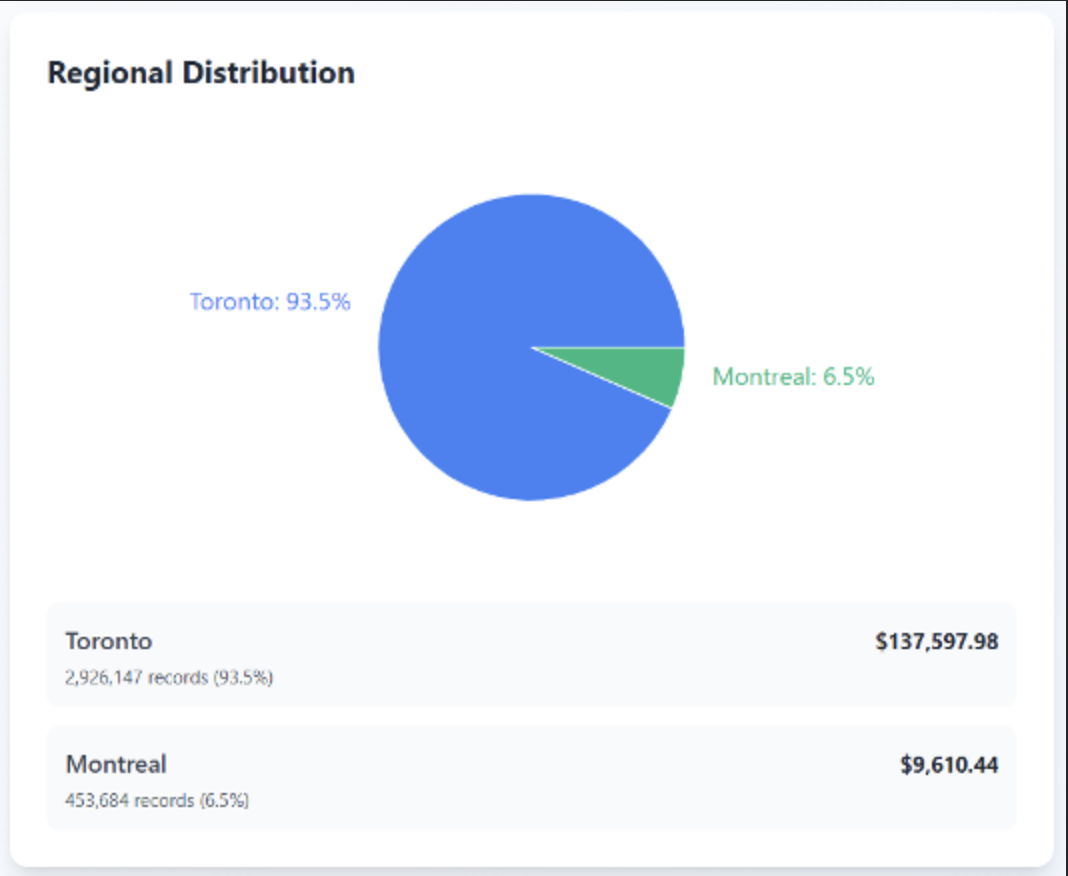1068x876 pixels.
Task: Click the horizontal divider between pie slices
Action: tap(610, 347)
